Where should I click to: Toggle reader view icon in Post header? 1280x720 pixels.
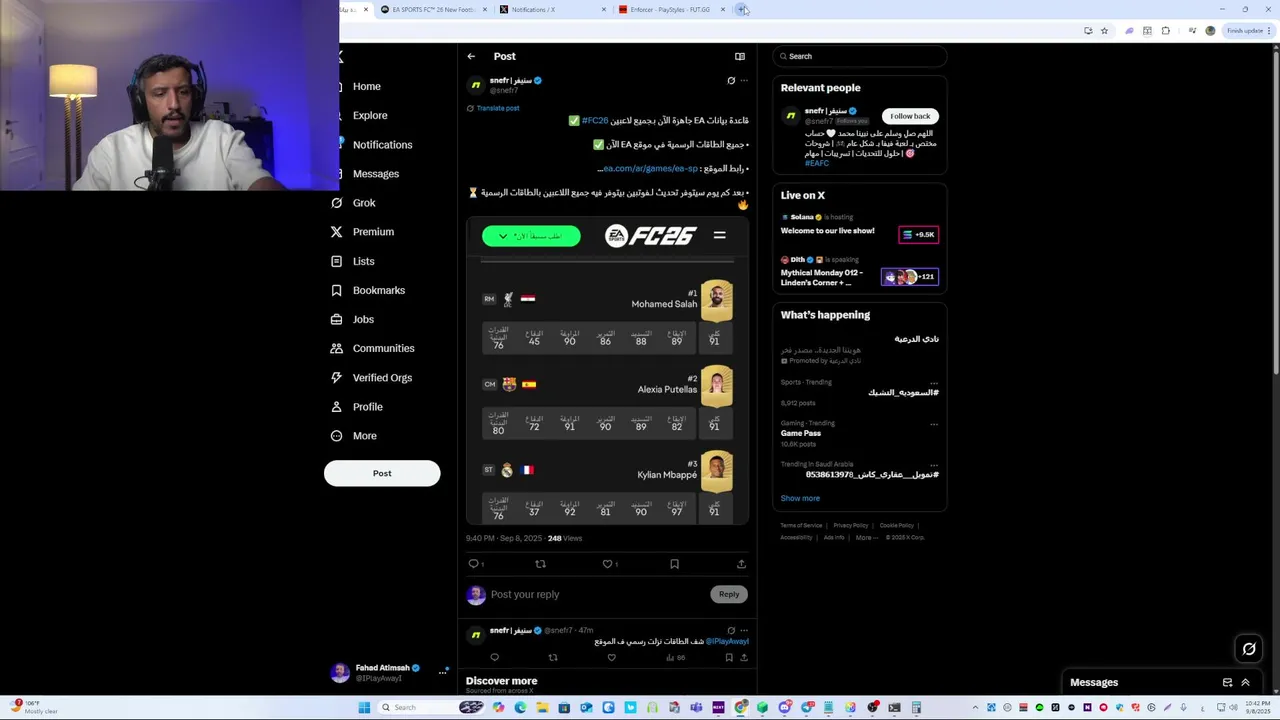[740, 56]
